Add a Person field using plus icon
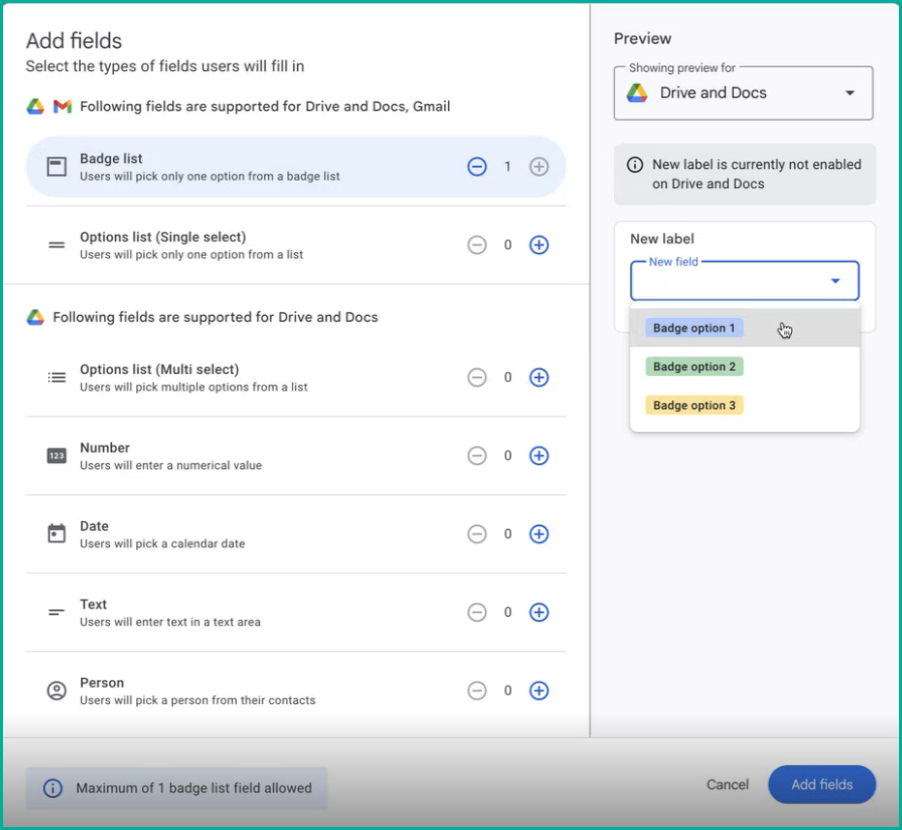 (538, 690)
